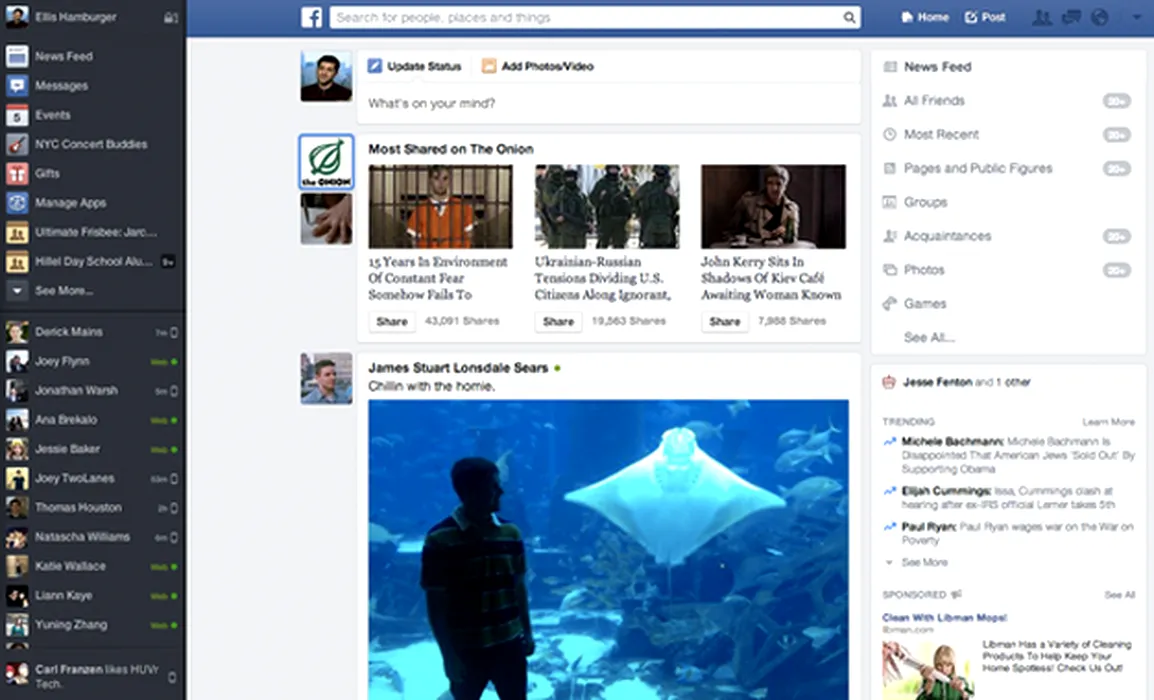Click the What's on your mind field
This screenshot has height=700, width=1154.
[x=608, y=103]
